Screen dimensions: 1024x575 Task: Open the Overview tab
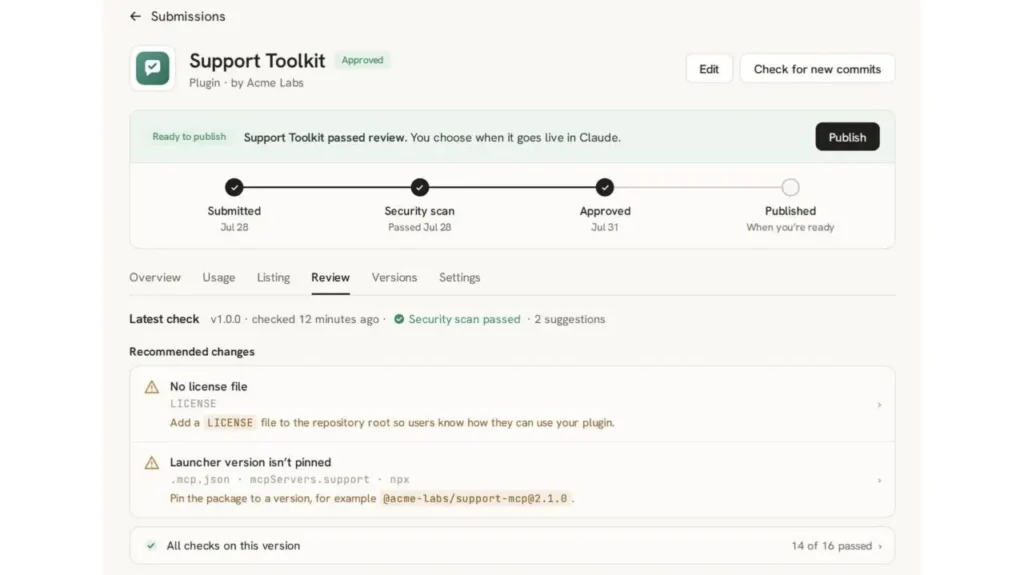(155, 277)
